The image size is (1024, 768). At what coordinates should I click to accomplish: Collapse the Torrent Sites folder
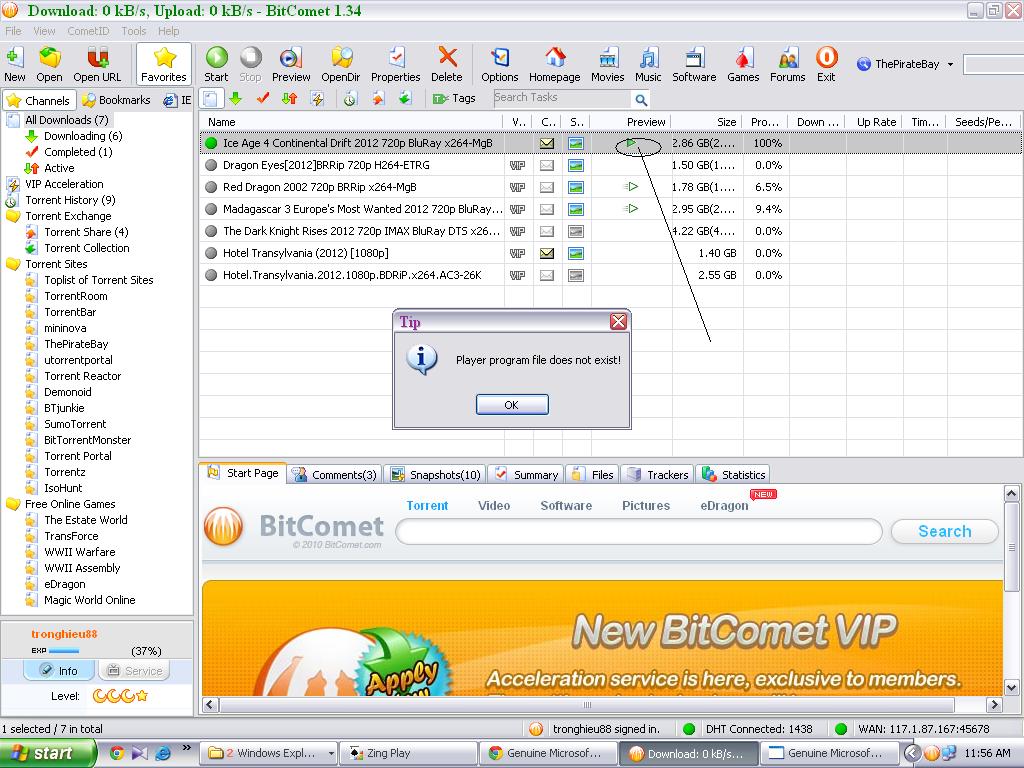(x=13, y=264)
